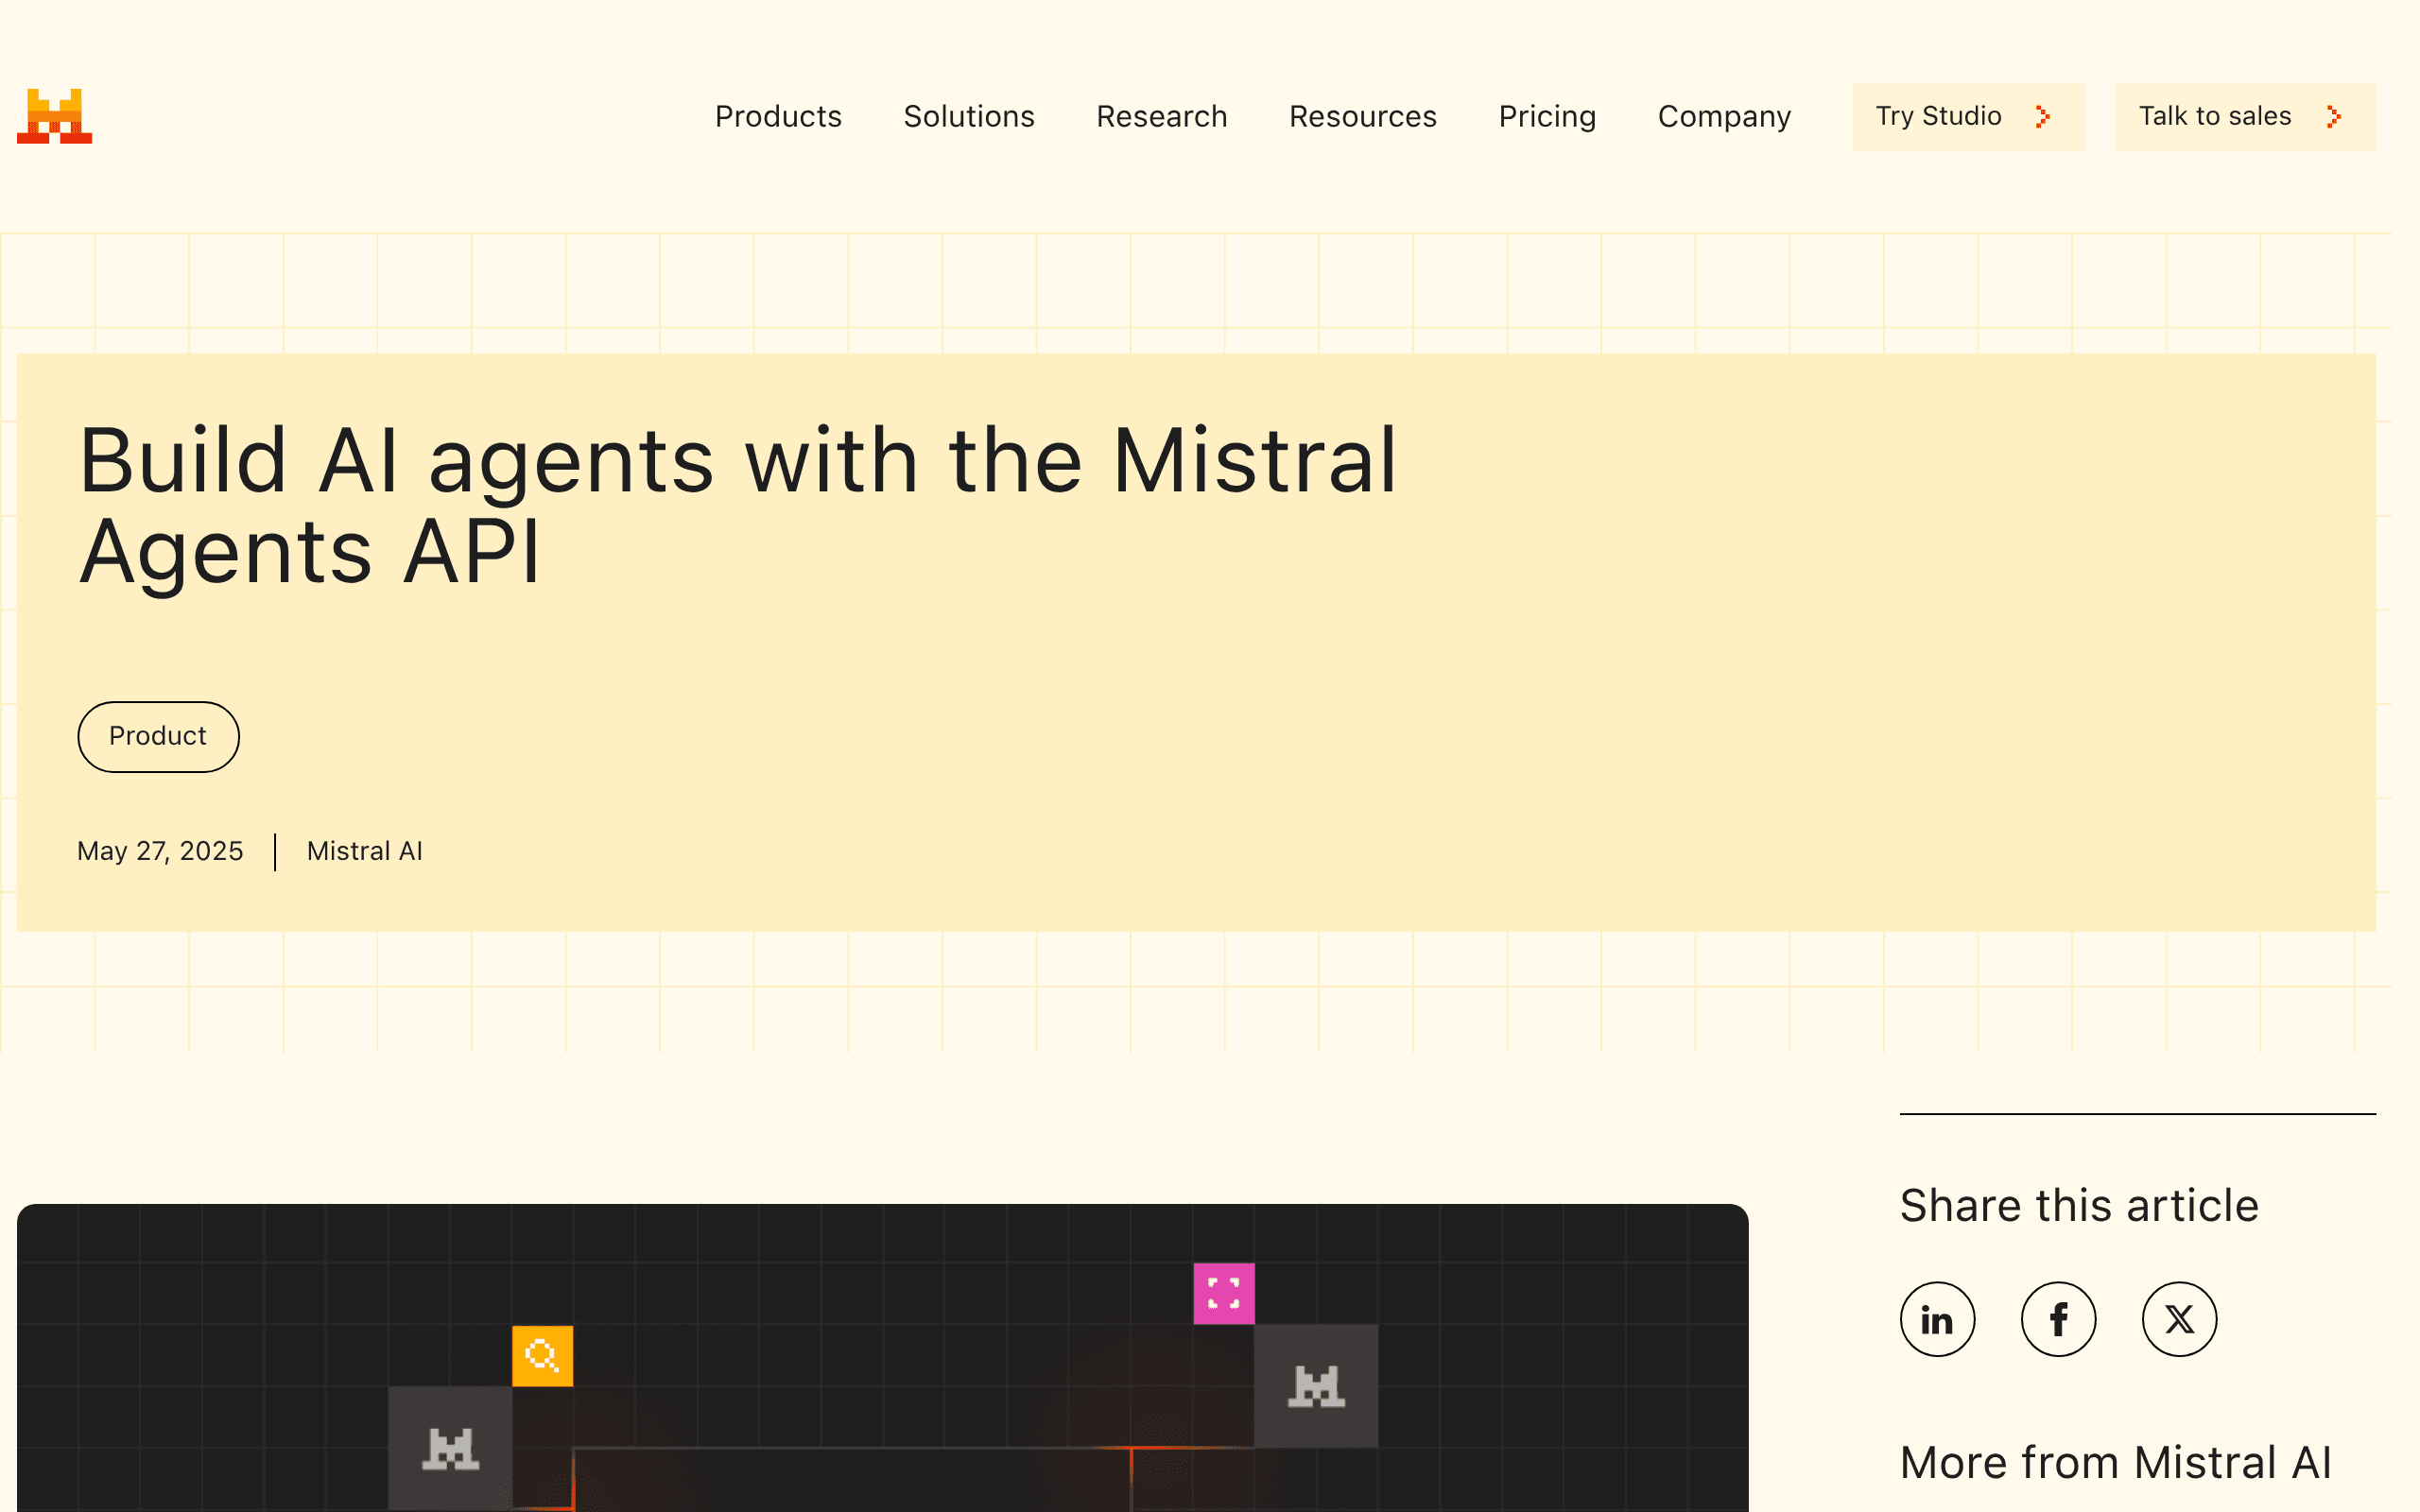The width and height of the screenshot is (2420, 1512).
Task: Click the right gray Mistral M tile
Action: click(x=1316, y=1386)
